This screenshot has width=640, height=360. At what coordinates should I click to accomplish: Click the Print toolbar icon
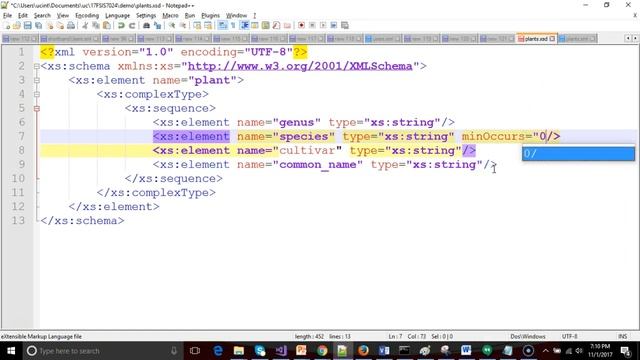(x=71, y=25)
